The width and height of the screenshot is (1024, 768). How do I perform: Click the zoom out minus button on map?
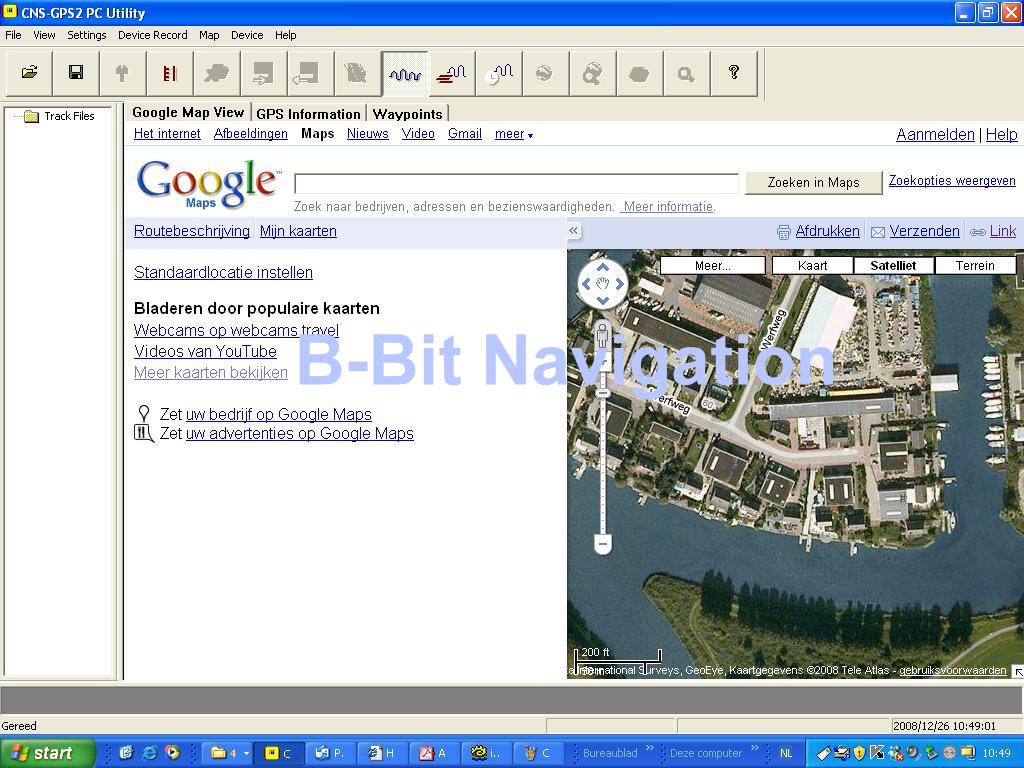coord(602,544)
